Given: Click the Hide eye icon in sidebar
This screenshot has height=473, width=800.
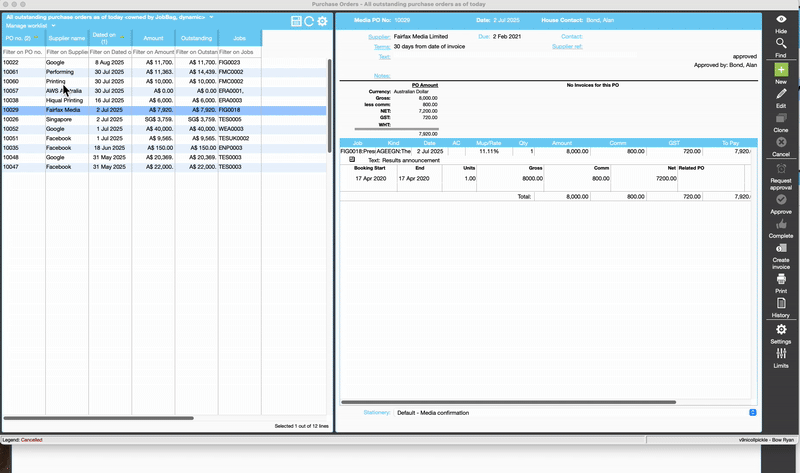Looking at the screenshot, I should [781, 19].
